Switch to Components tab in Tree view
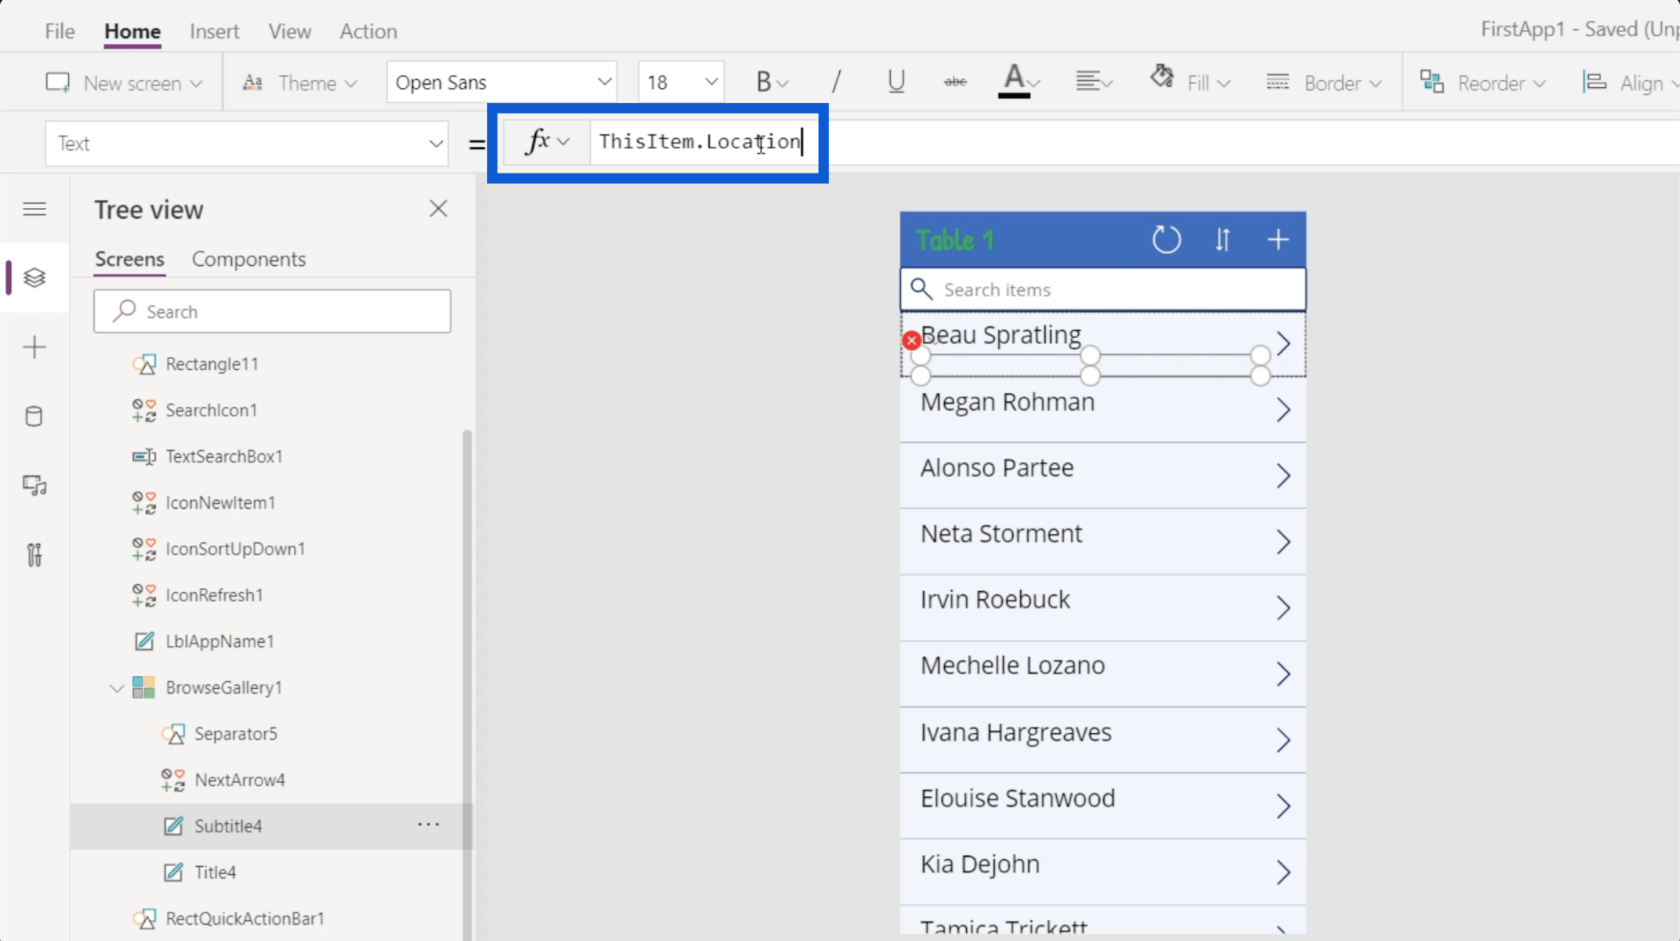 click(x=249, y=259)
